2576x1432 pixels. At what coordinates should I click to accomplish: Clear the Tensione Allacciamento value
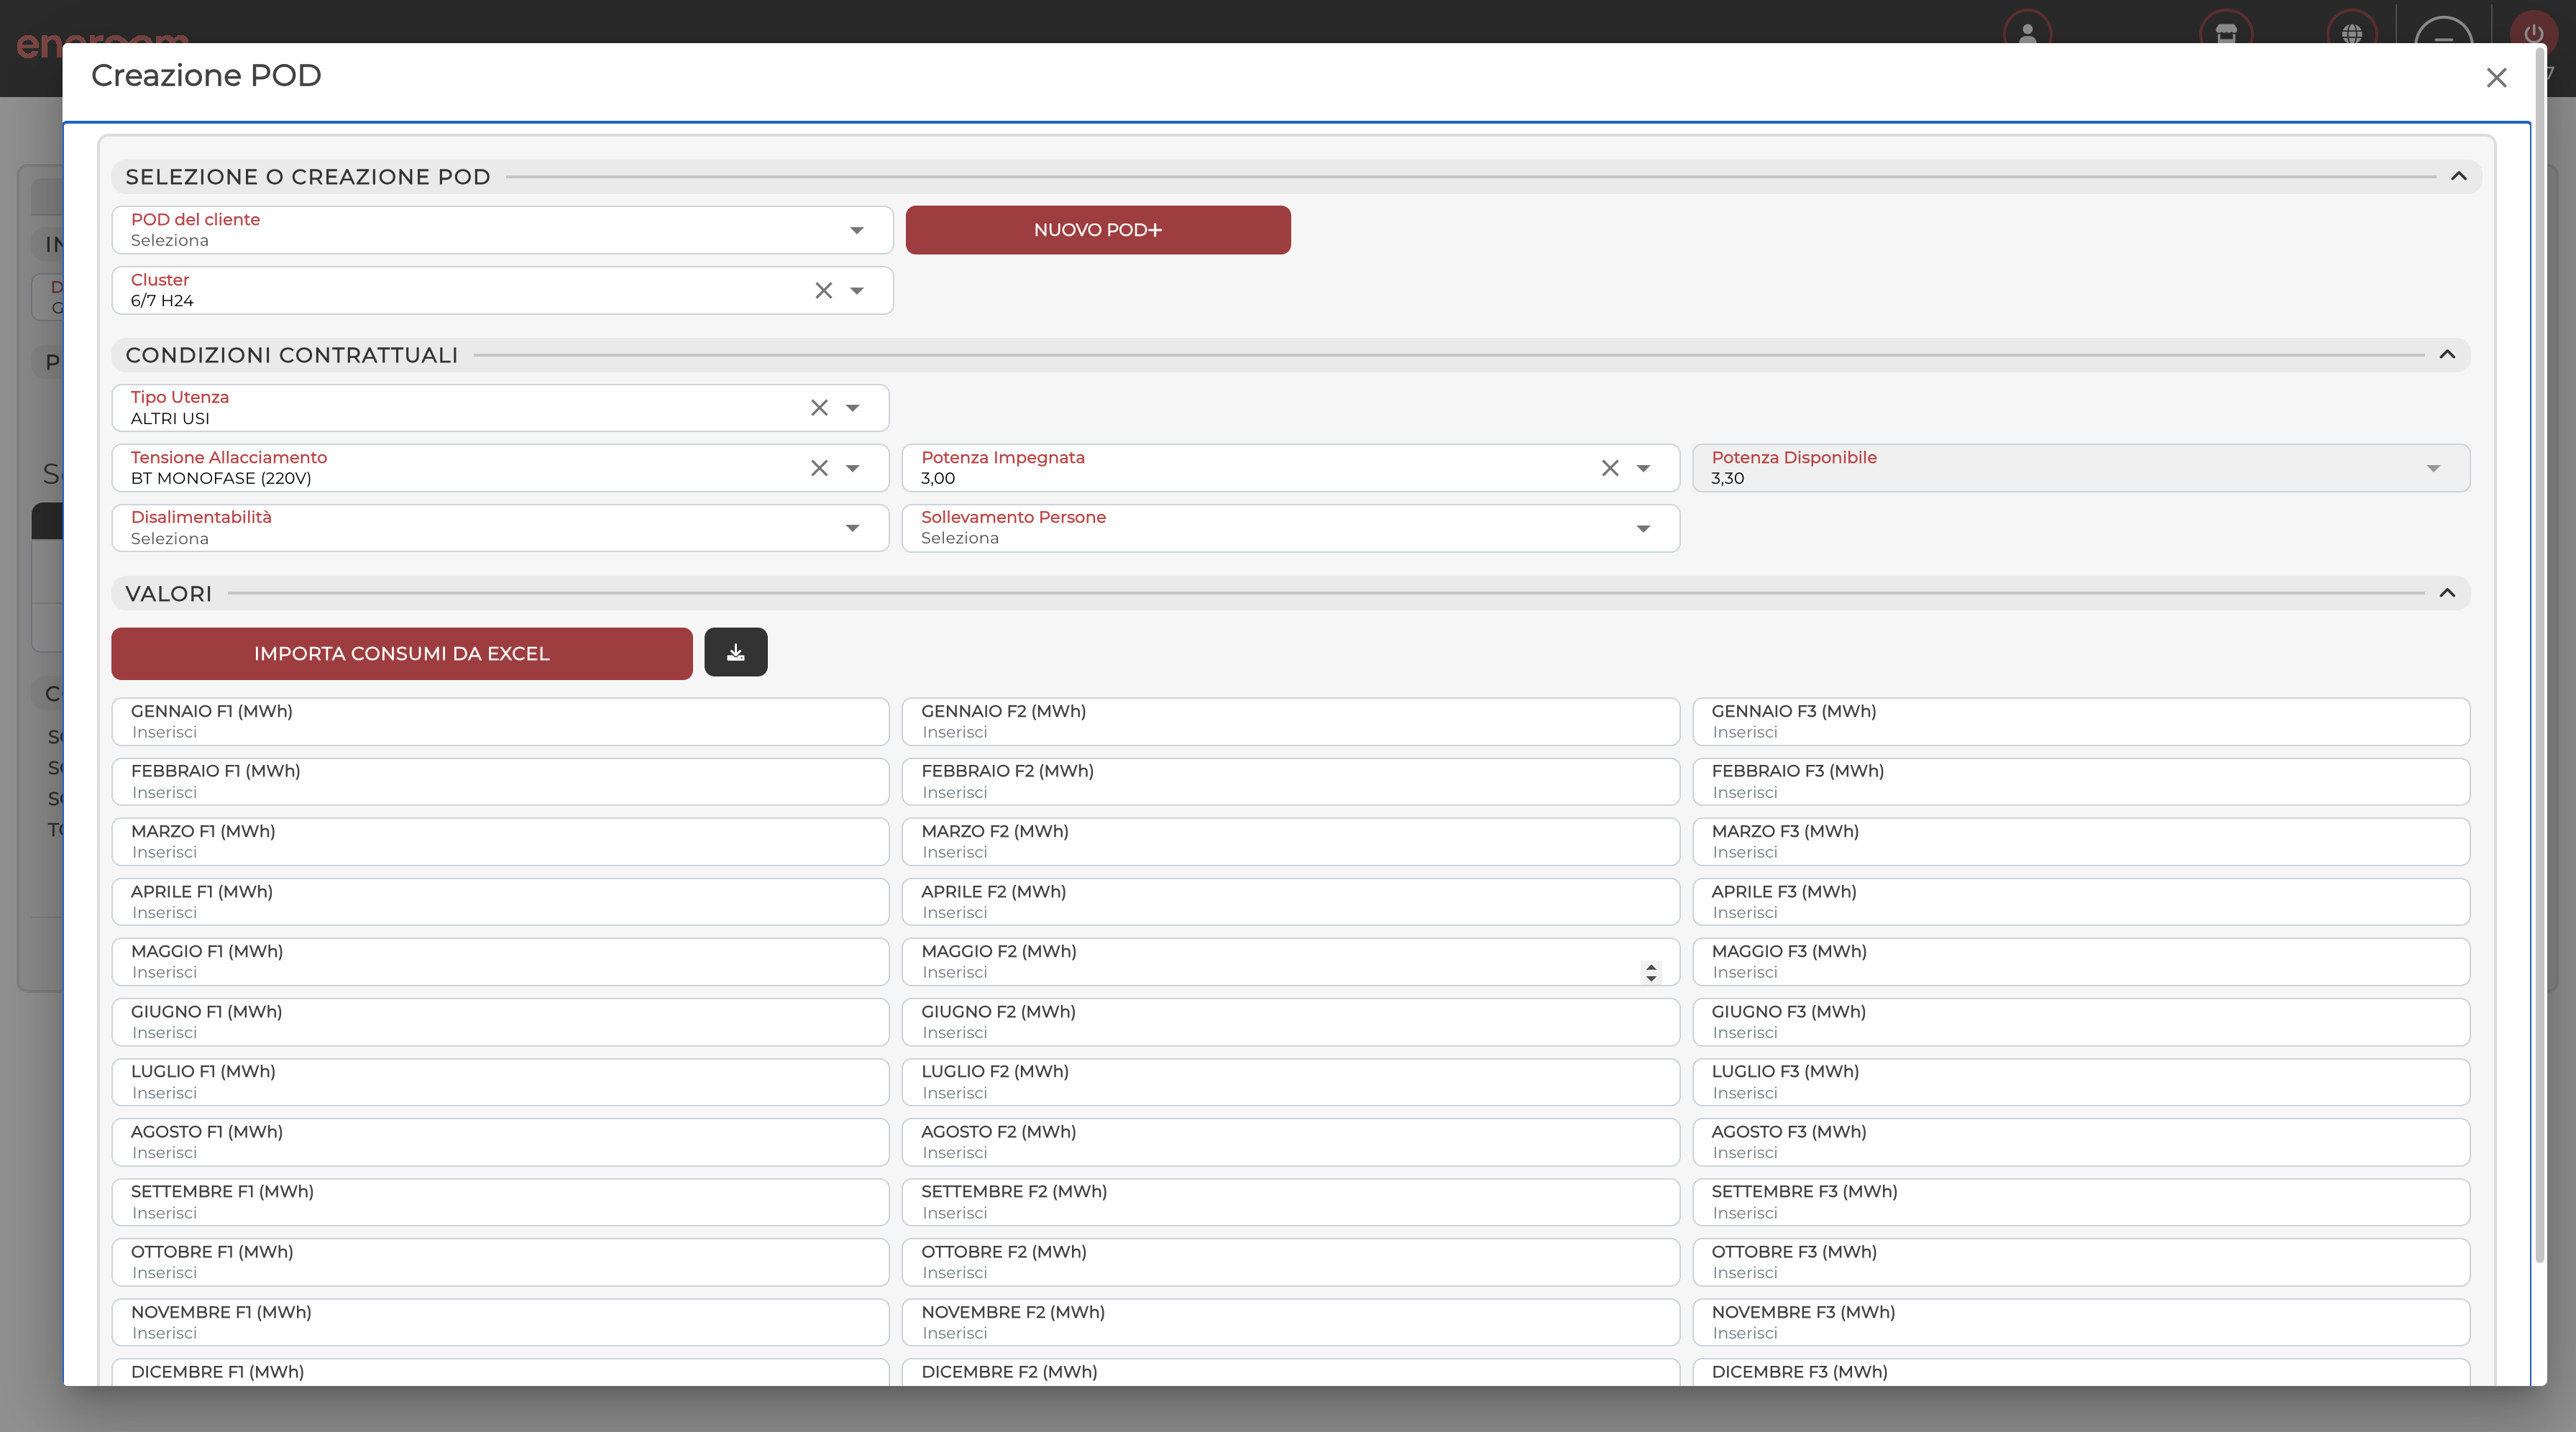tap(819, 468)
